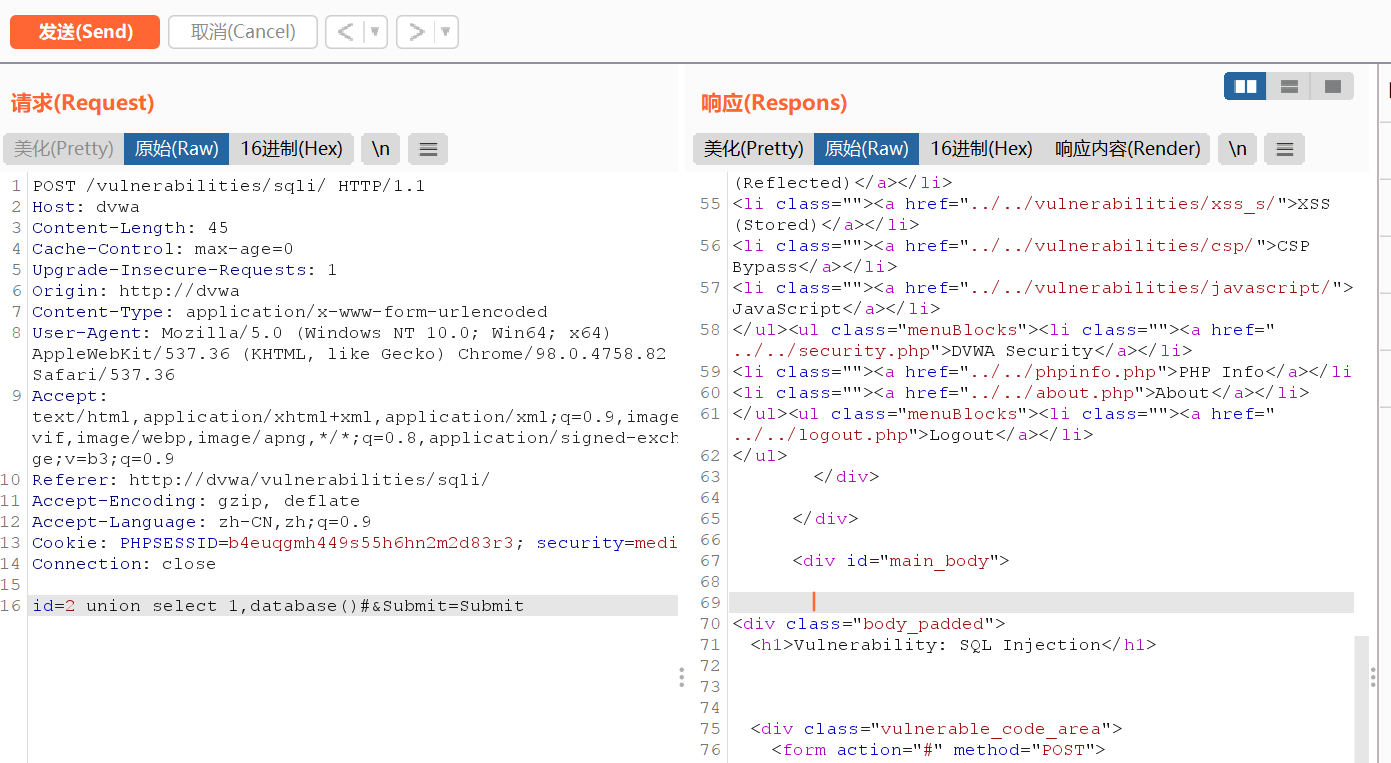Click the 'POST /vulnerabilities/sqli/ HTTP/1.1' line
Viewport: 1391px width, 763px height.
(x=229, y=186)
